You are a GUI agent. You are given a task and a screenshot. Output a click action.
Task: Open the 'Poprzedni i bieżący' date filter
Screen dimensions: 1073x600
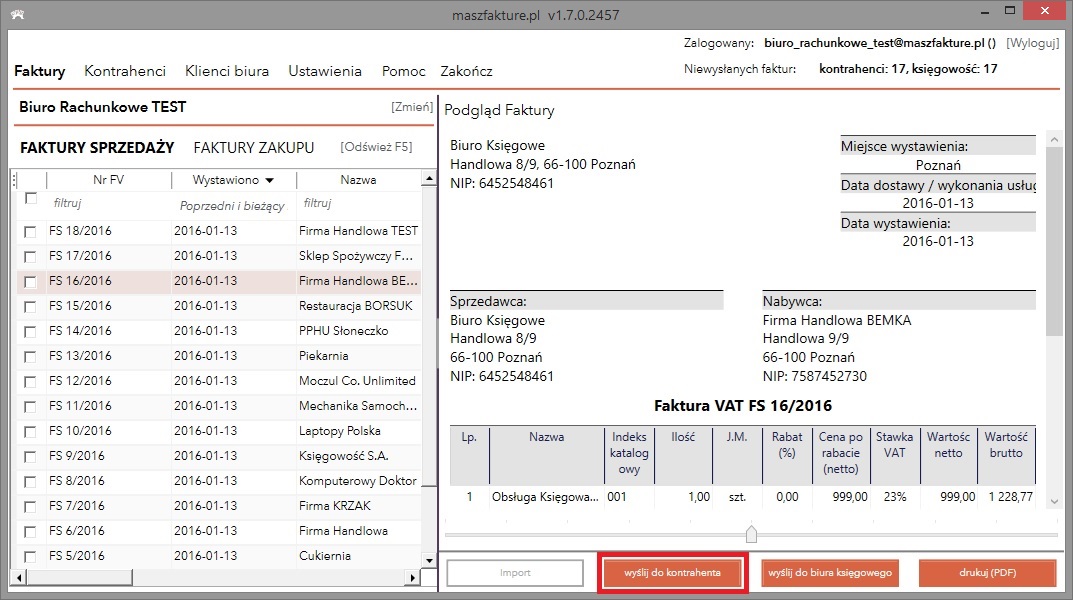tap(233, 205)
